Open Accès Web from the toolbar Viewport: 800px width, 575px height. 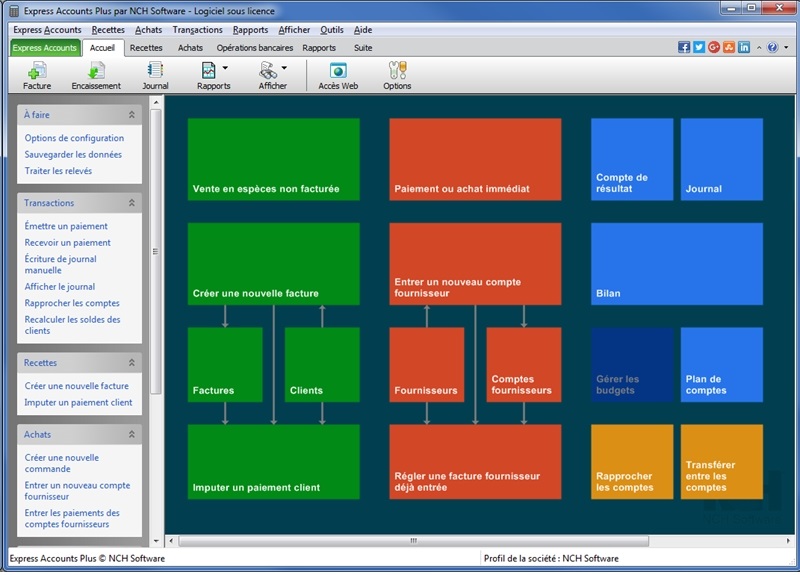(x=338, y=76)
